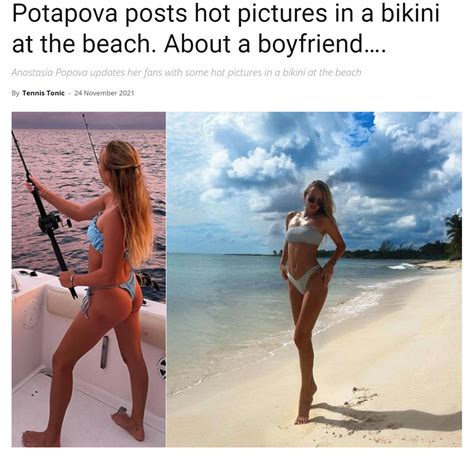Open the Tennis Tonic author link
This screenshot has width=474, height=459.
(43, 93)
